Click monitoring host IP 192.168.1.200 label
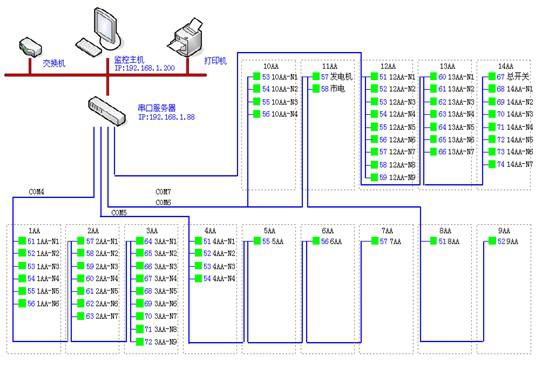The image size is (541, 365). 145,68
